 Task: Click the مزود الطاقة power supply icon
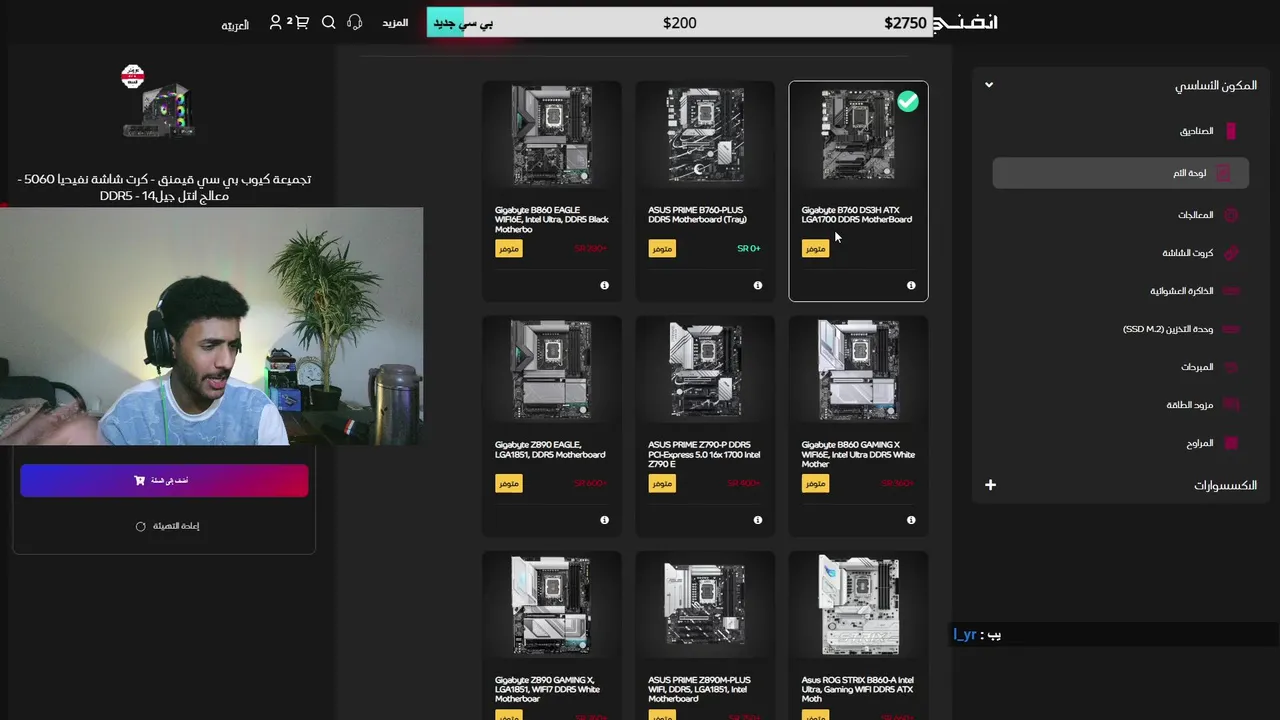point(1231,405)
